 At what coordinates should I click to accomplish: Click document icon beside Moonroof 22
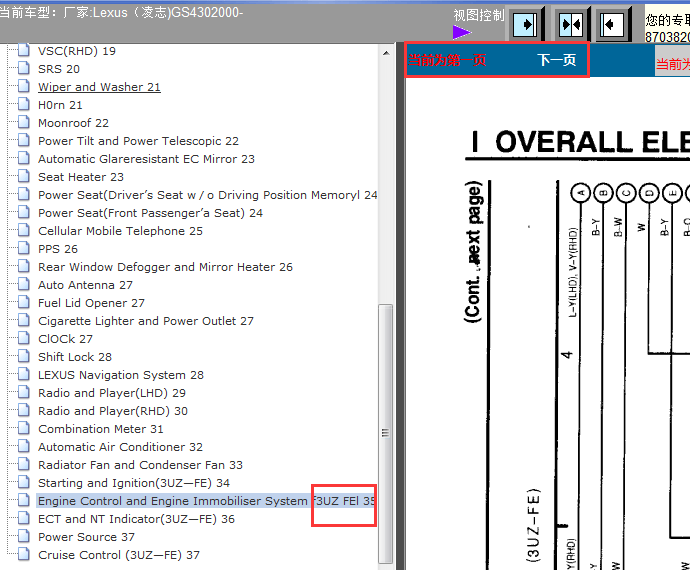pyautogui.click(x=24, y=123)
